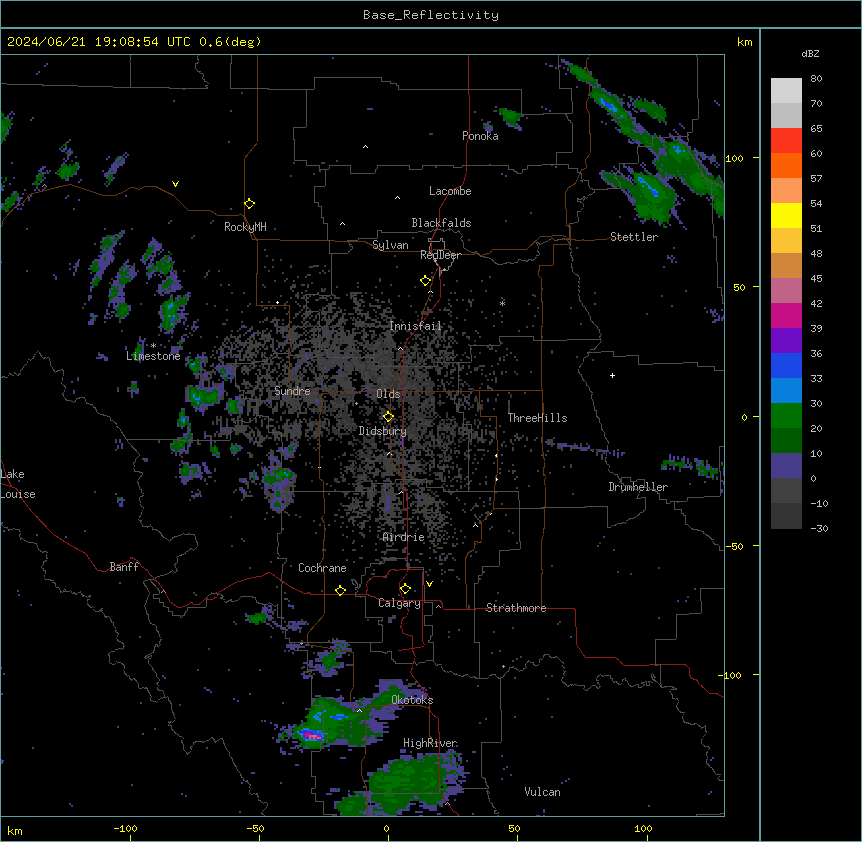Screen dimensions: 862x842
Task: Click the HighRiver label
Action: [430, 743]
